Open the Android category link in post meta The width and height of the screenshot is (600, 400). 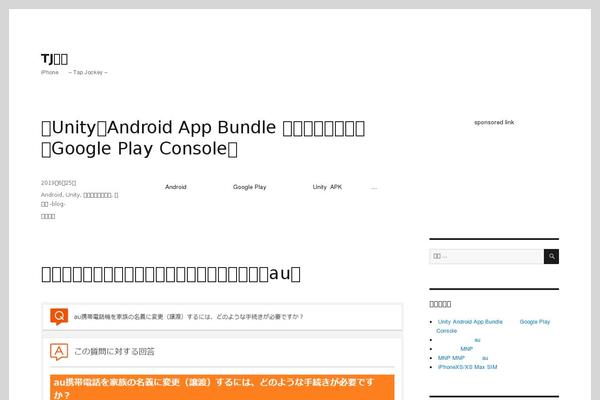[51, 195]
